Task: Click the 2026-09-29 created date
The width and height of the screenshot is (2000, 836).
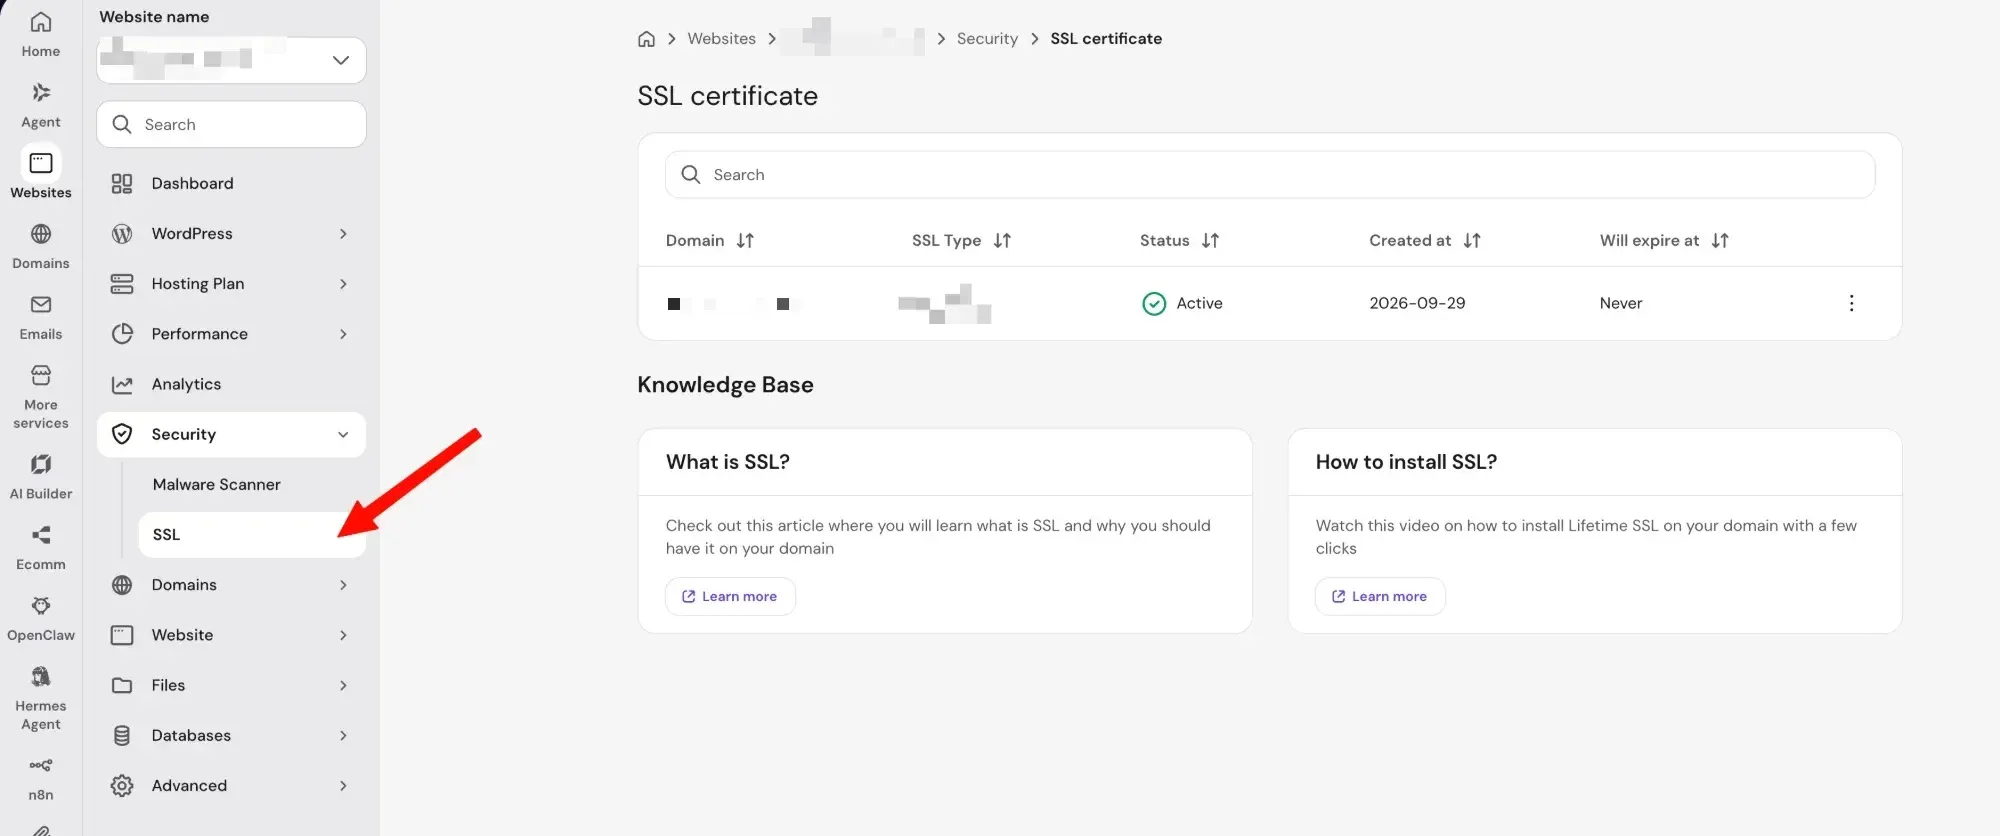Action: [1417, 304]
